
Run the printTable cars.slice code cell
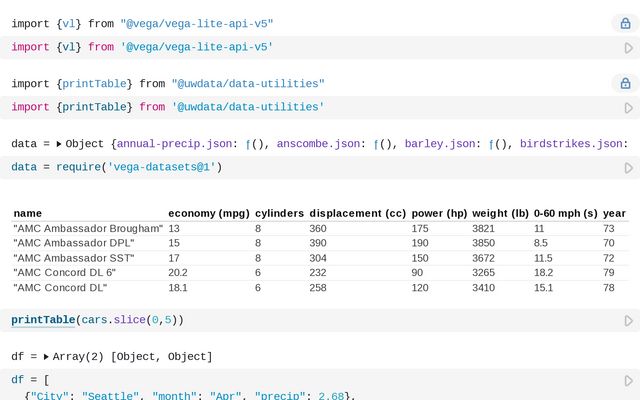point(628,321)
